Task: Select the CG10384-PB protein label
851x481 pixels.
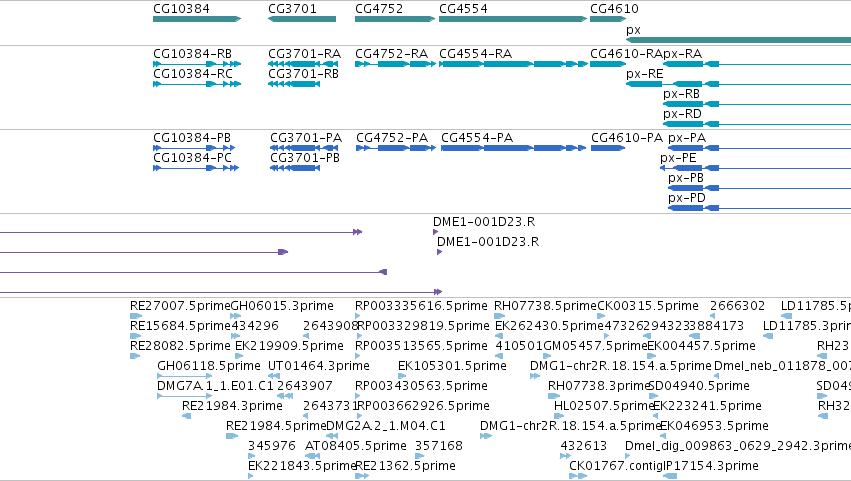Action: (192, 138)
